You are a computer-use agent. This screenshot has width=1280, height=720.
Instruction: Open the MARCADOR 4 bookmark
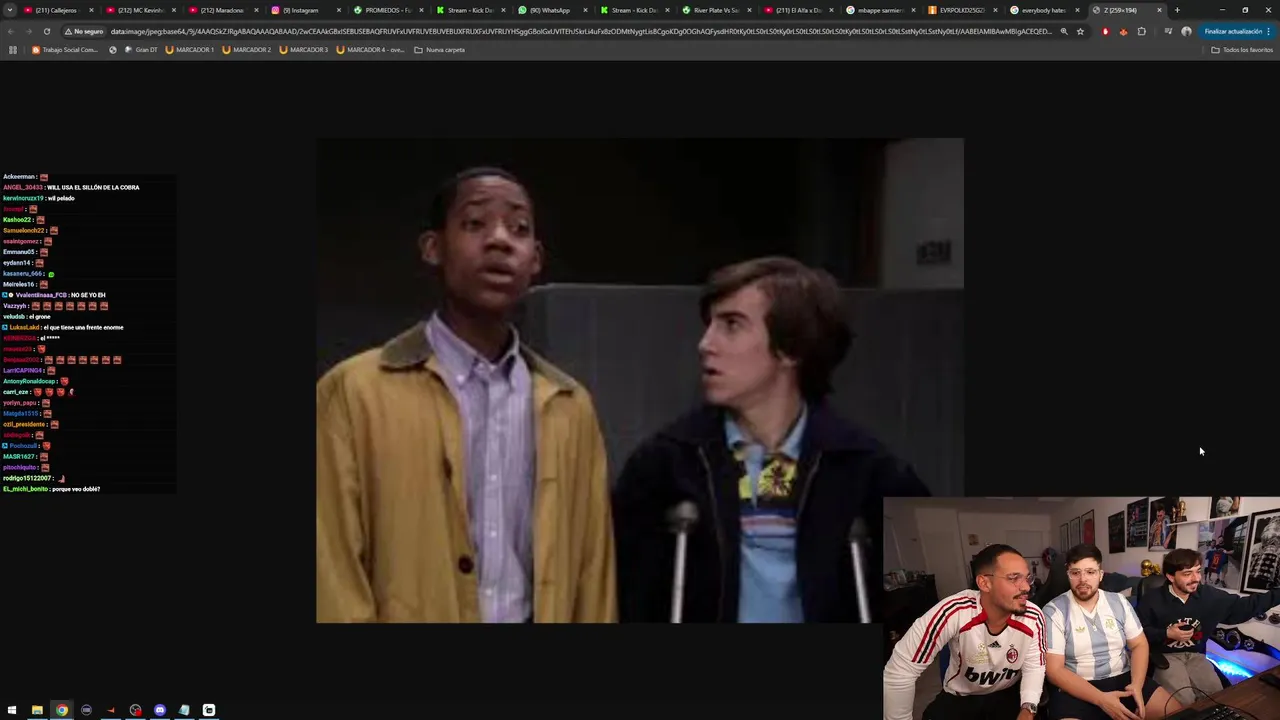point(370,50)
